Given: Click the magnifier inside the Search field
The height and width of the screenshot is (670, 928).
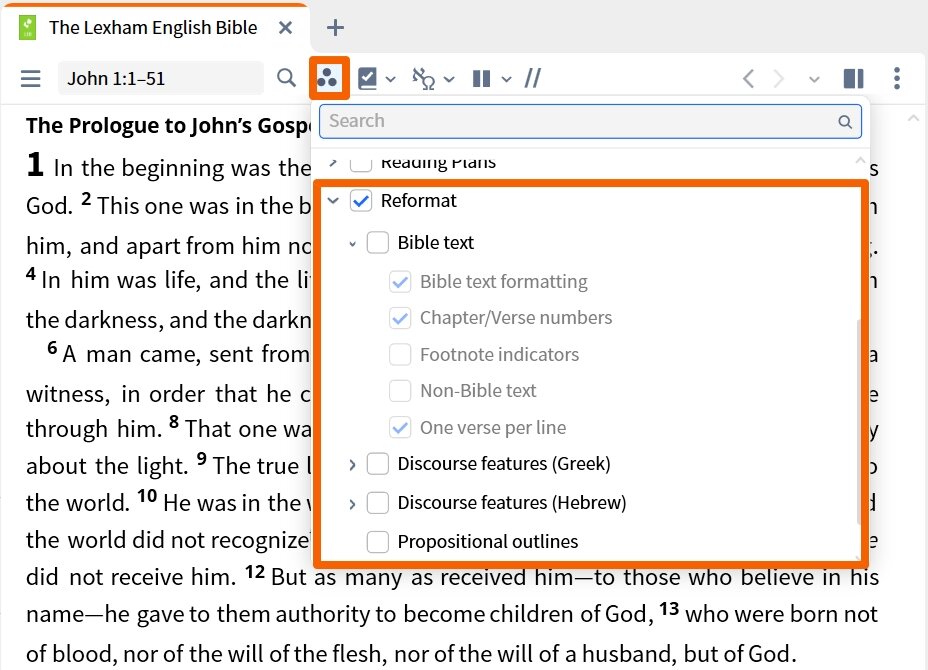Looking at the screenshot, I should click(x=845, y=122).
